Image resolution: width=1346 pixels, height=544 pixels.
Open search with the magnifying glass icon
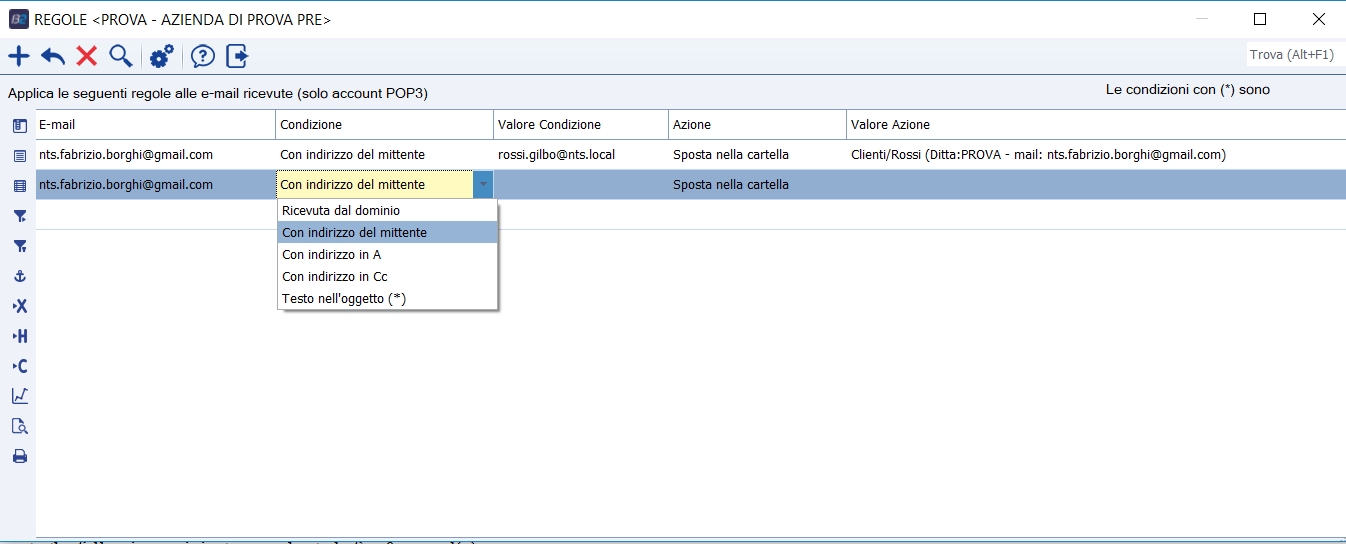[x=121, y=56]
